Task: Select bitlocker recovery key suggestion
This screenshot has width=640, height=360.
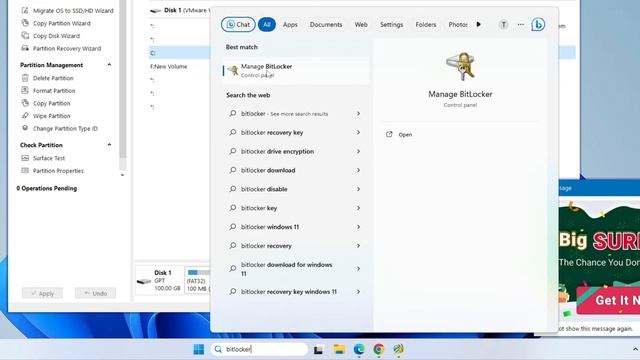Action: (x=296, y=132)
